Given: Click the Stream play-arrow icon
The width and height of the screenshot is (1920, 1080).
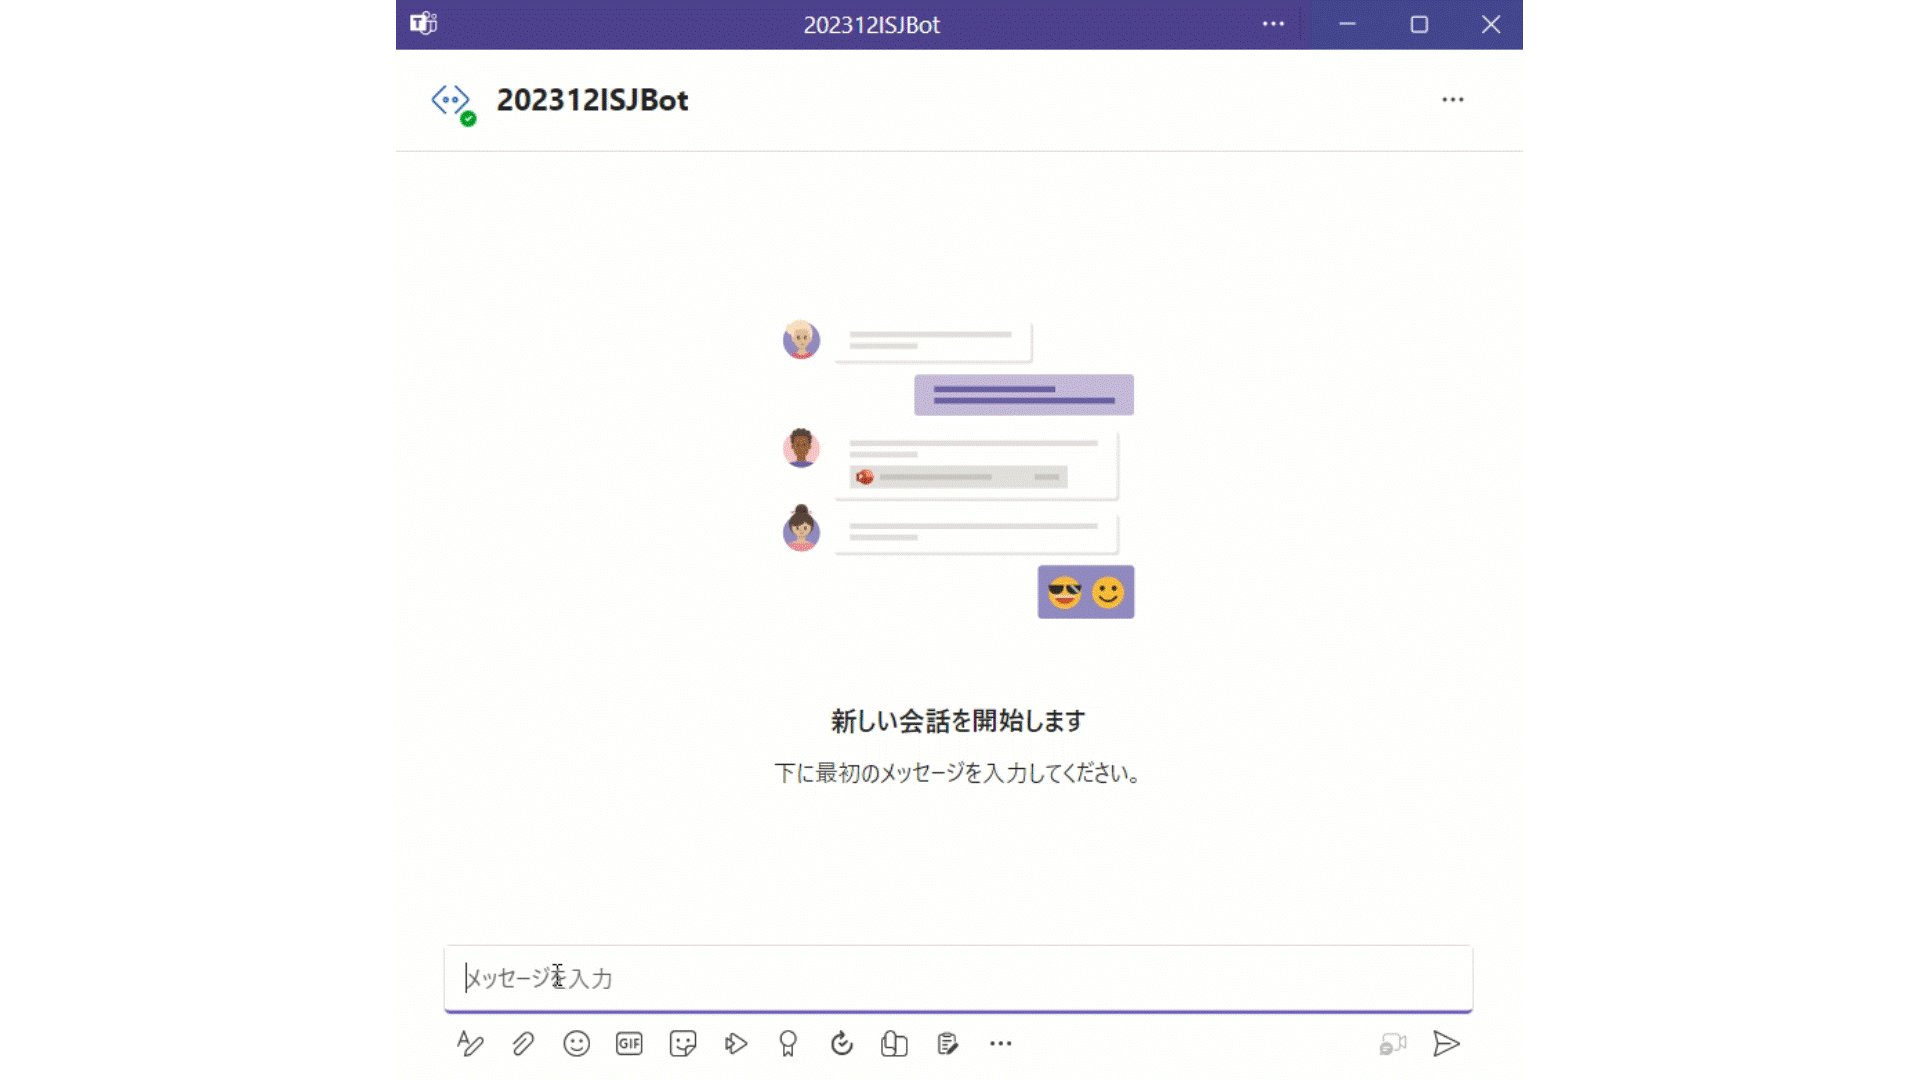Looking at the screenshot, I should pos(736,1044).
